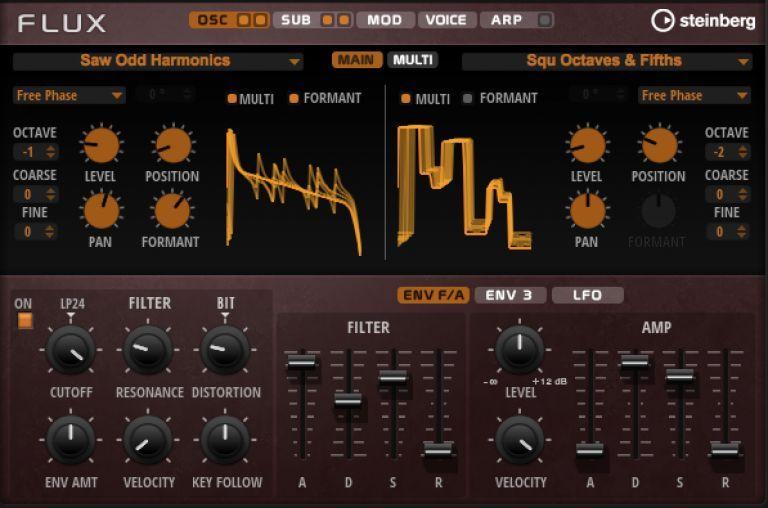Viewport: 768px width, 508px height.
Task: Click oscillator 1 PAN knob
Action: coord(101,212)
